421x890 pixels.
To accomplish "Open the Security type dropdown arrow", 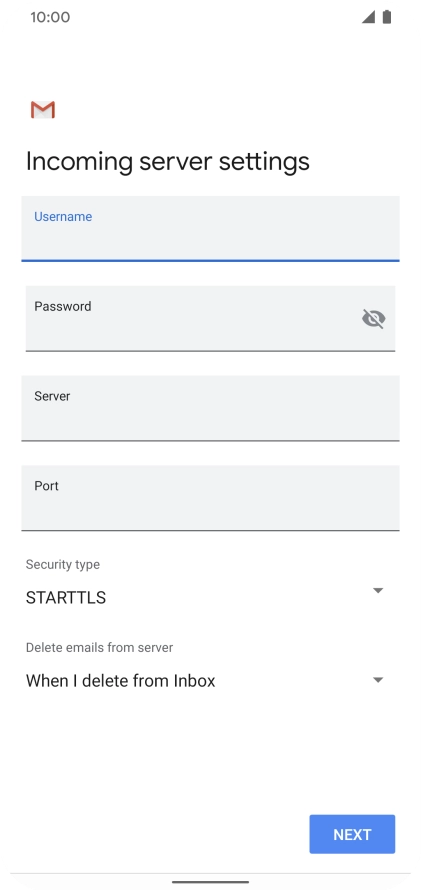I will click(378, 590).
